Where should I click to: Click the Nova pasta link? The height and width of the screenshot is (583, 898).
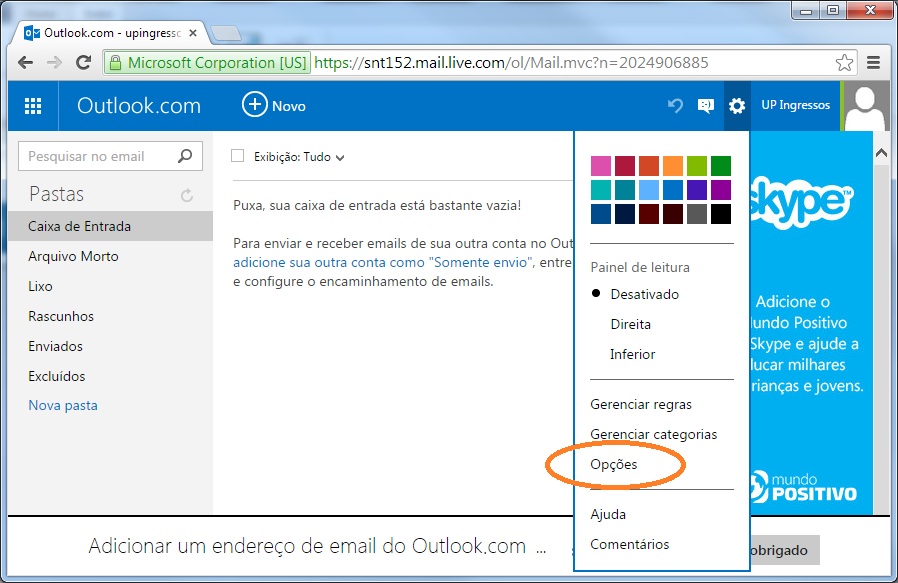click(63, 405)
